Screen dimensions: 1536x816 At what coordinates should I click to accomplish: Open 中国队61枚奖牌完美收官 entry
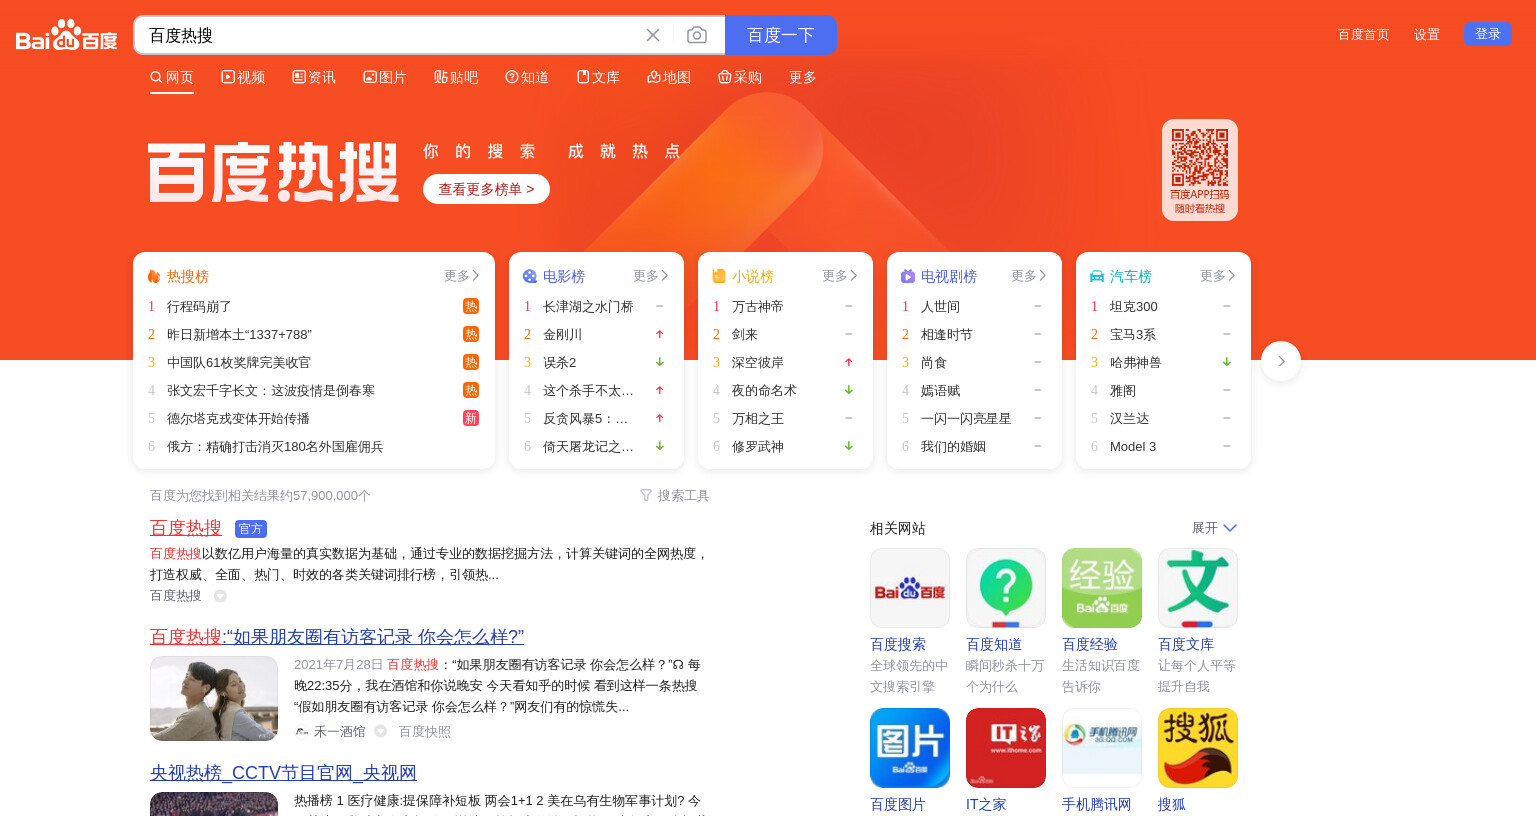[239, 362]
